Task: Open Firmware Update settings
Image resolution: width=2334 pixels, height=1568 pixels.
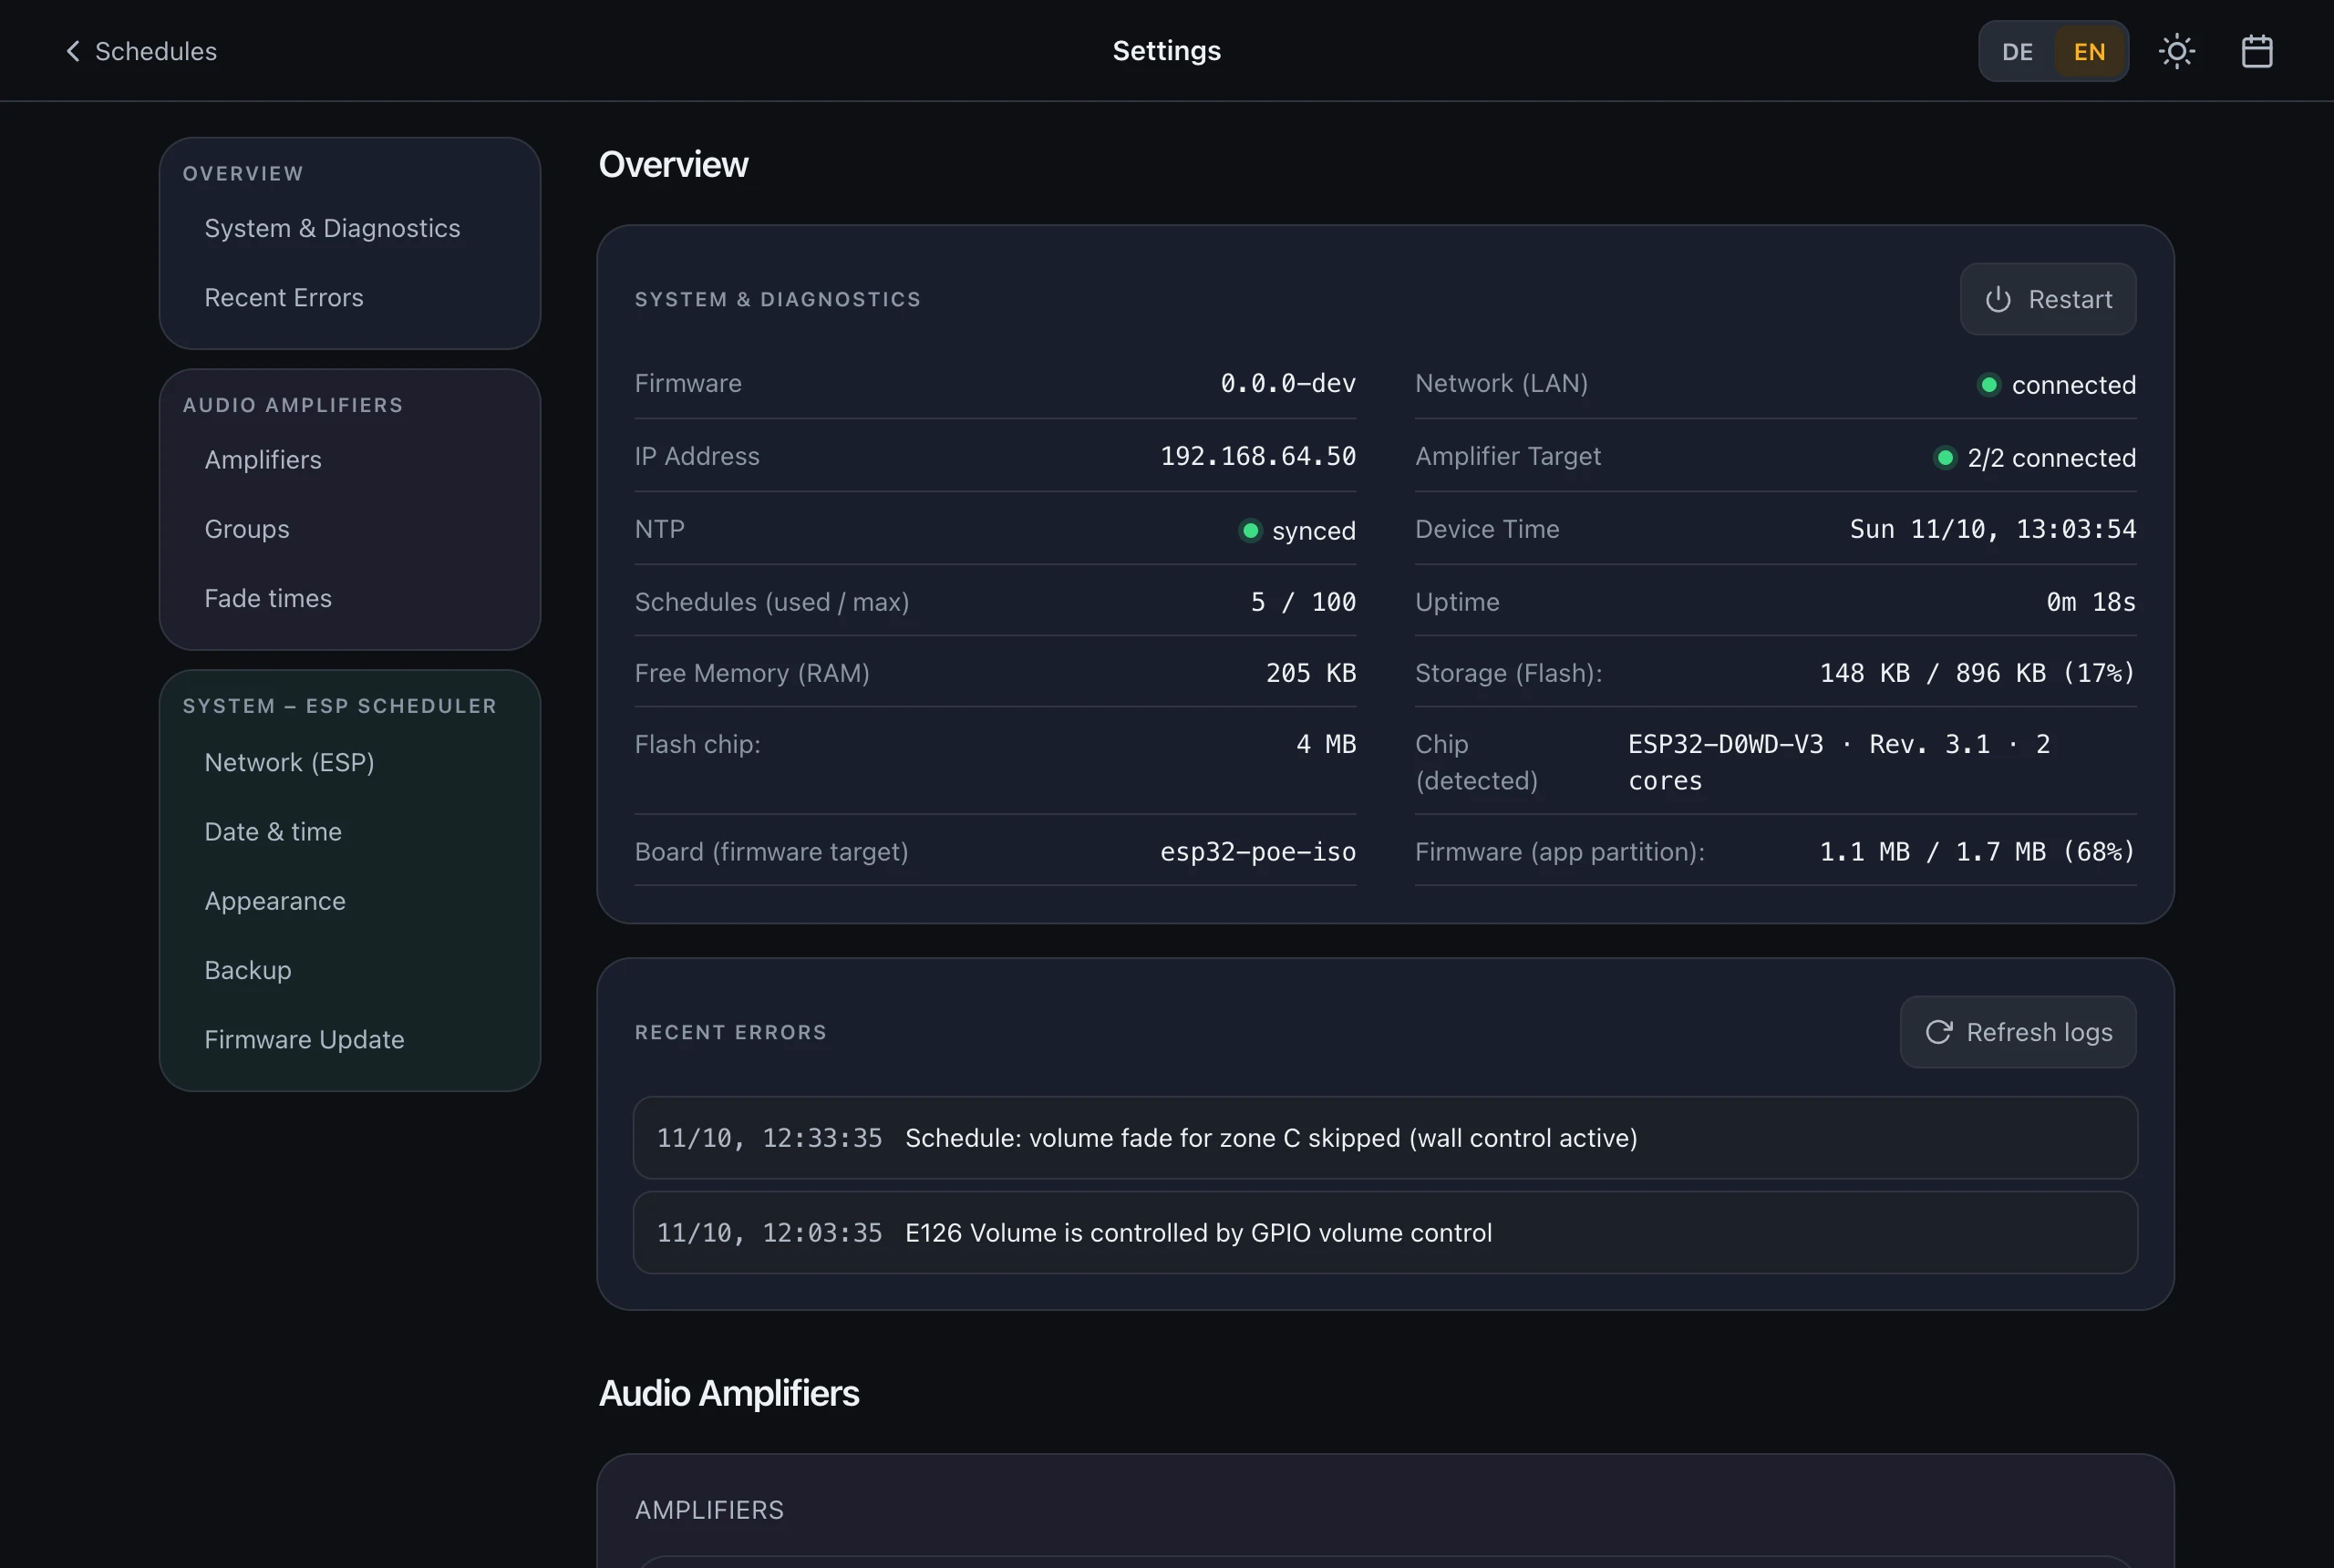Action: pos(304,1040)
